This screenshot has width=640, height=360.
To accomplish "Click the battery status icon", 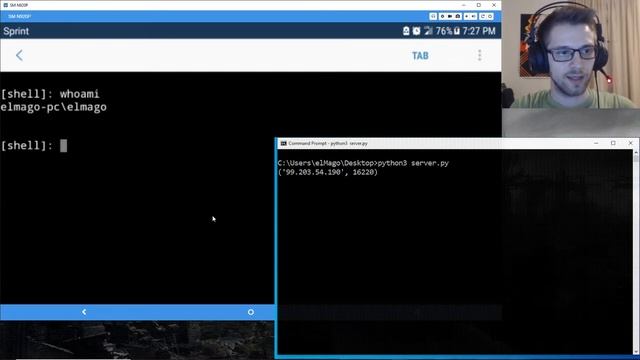I will tap(457, 31).
